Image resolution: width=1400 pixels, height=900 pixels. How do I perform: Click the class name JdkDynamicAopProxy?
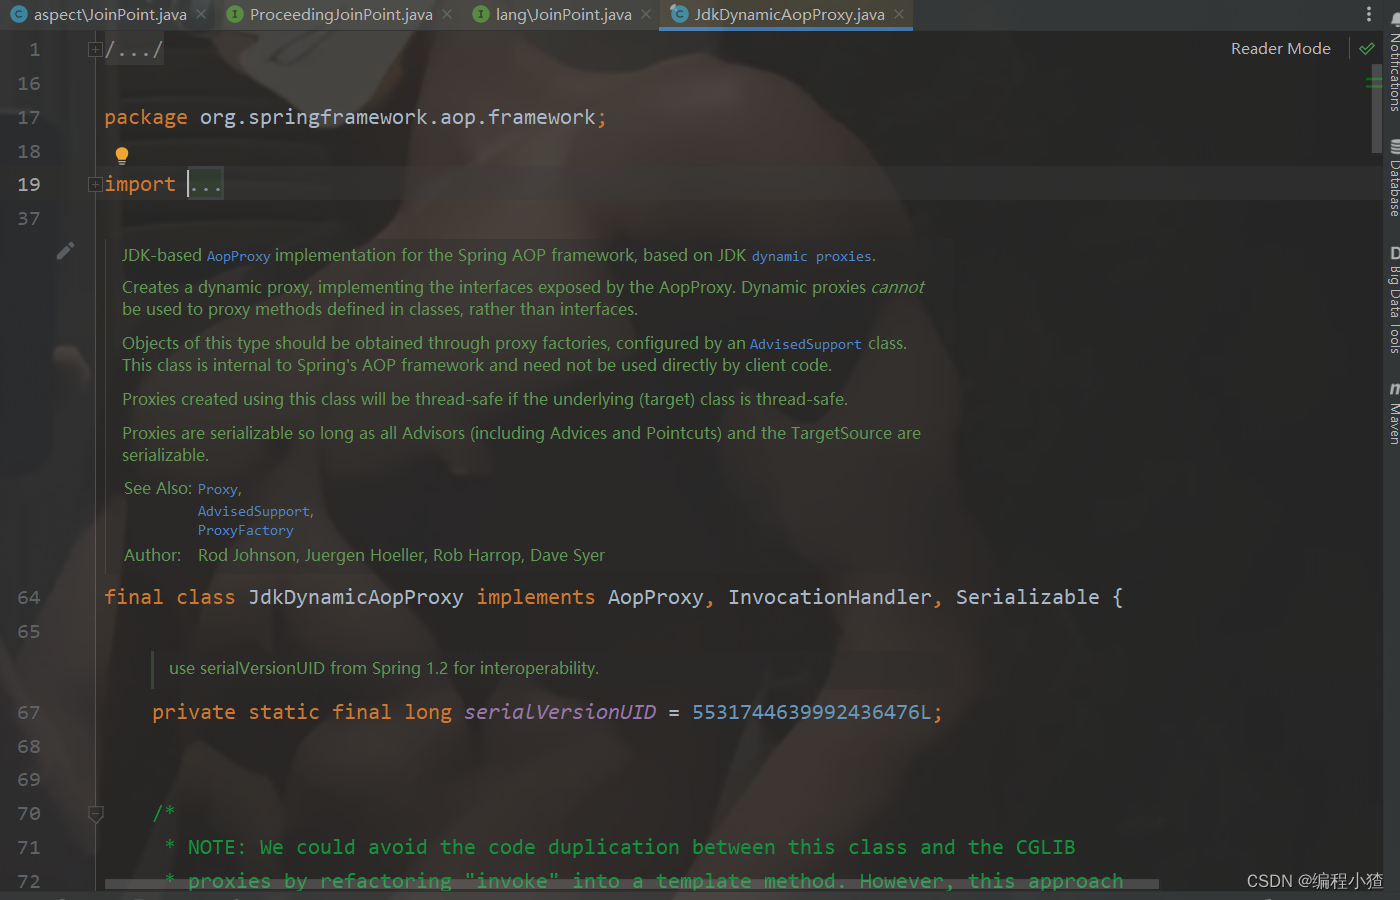coord(355,598)
